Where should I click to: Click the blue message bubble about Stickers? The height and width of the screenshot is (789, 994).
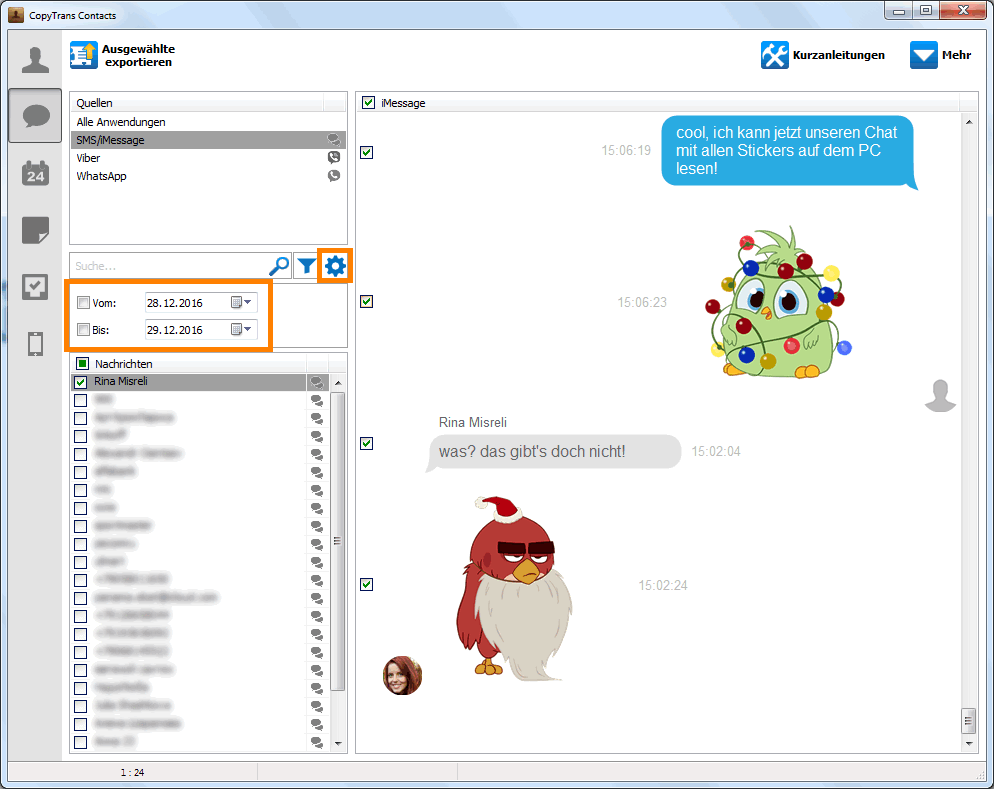[x=788, y=151]
